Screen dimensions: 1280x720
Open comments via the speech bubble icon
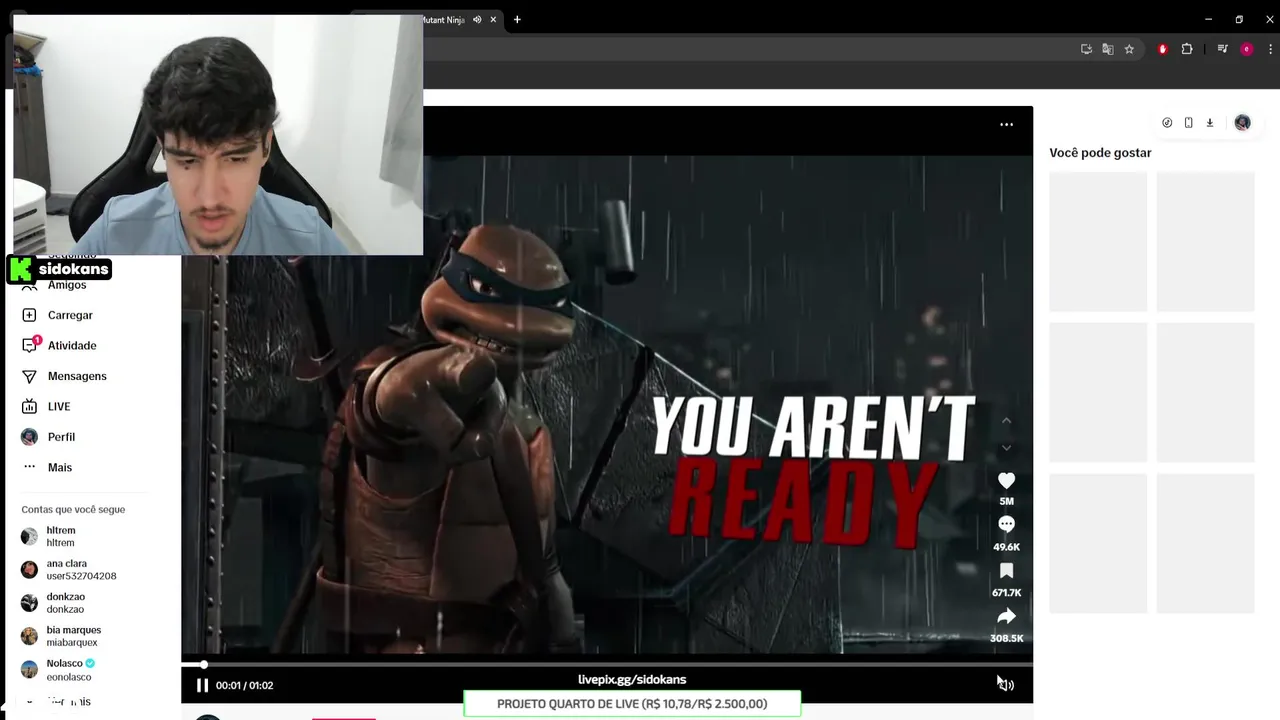coord(1006,525)
